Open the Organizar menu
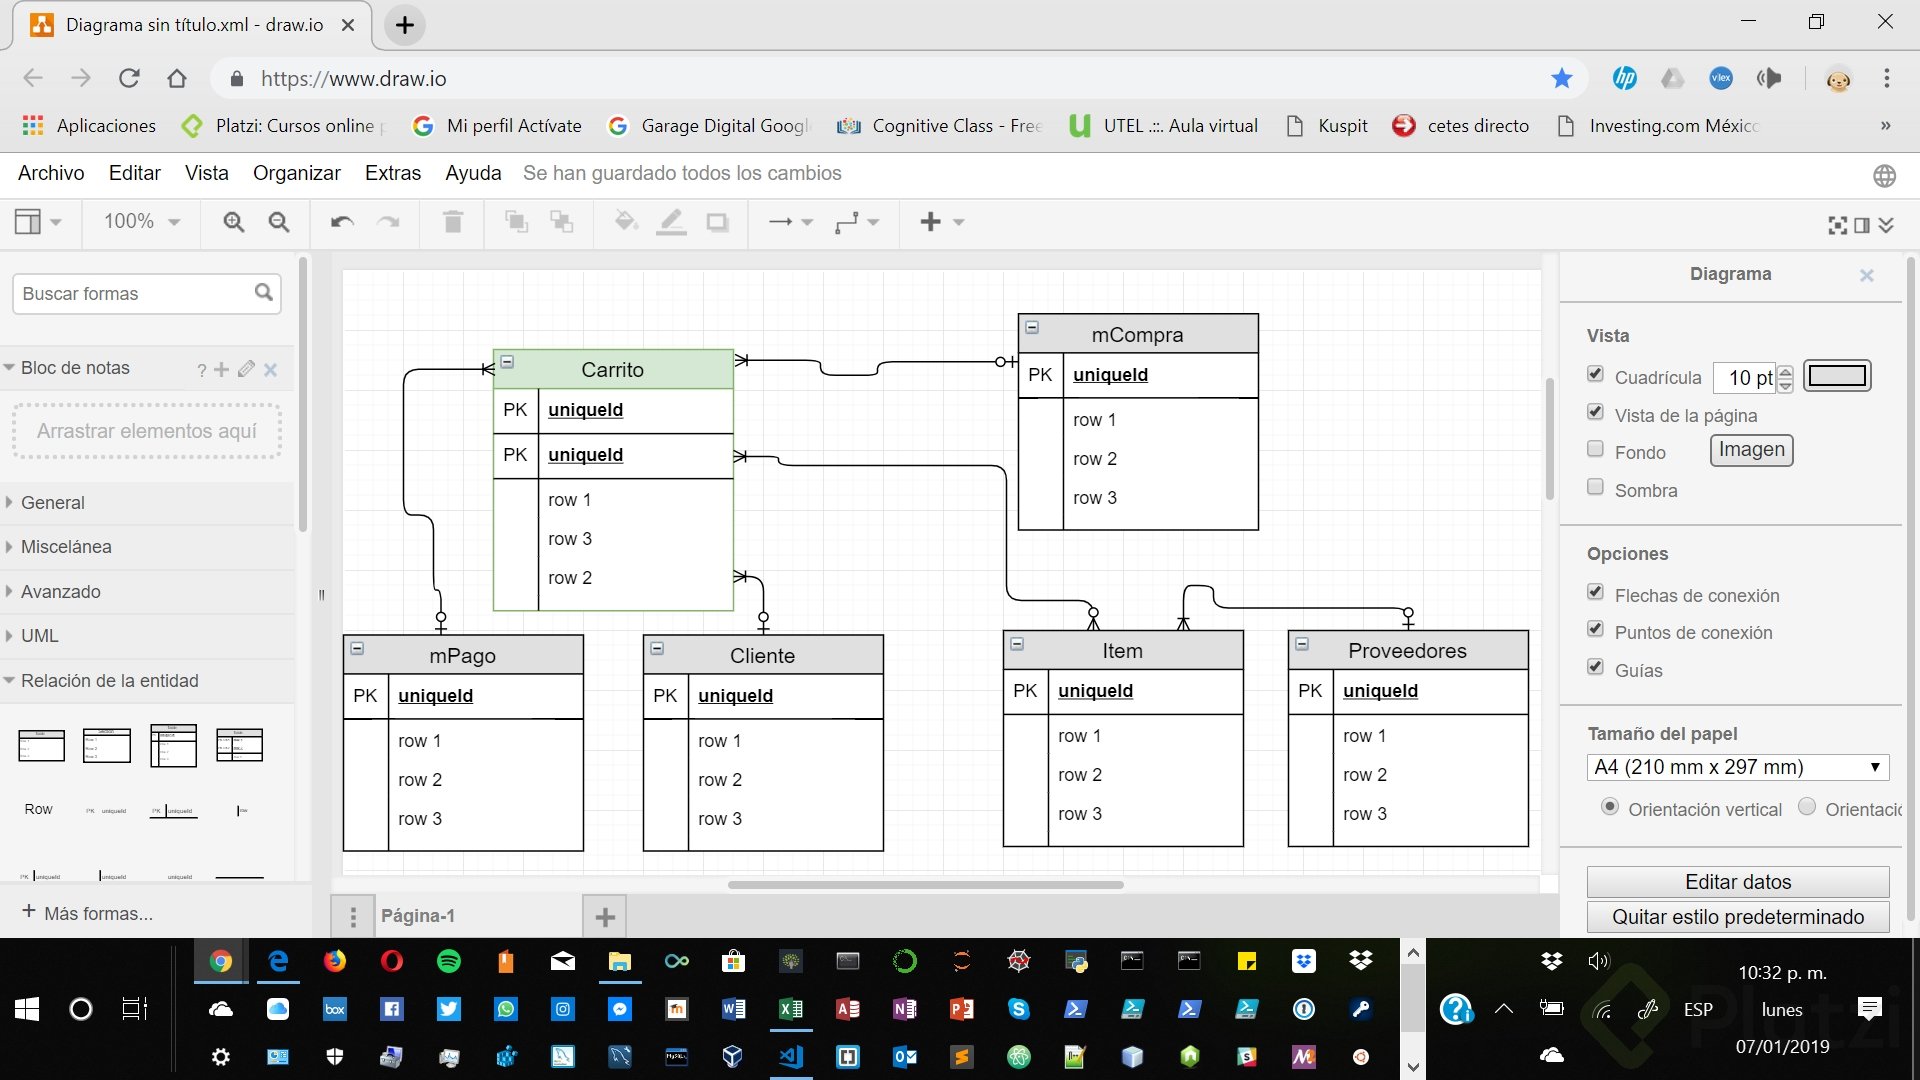 [296, 173]
